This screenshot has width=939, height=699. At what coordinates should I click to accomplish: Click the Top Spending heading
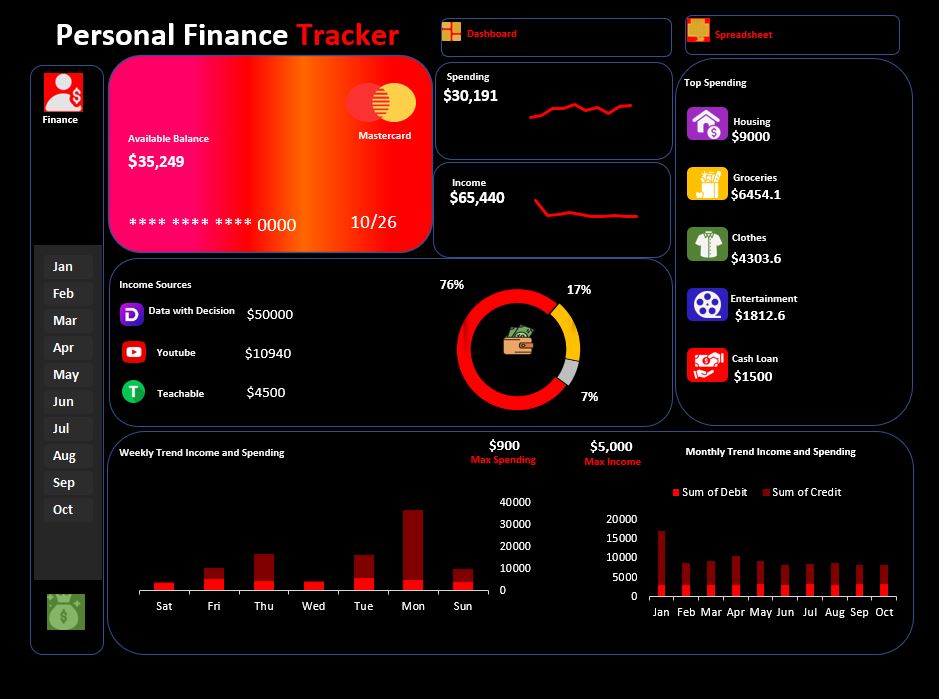(x=715, y=83)
